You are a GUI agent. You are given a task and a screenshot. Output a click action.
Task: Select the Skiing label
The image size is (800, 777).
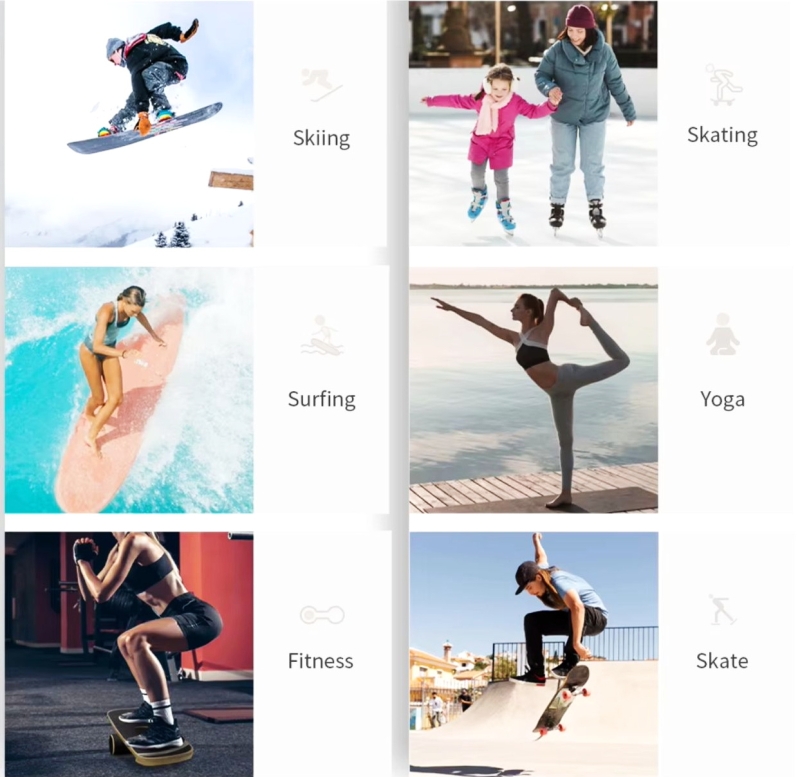(321, 138)
